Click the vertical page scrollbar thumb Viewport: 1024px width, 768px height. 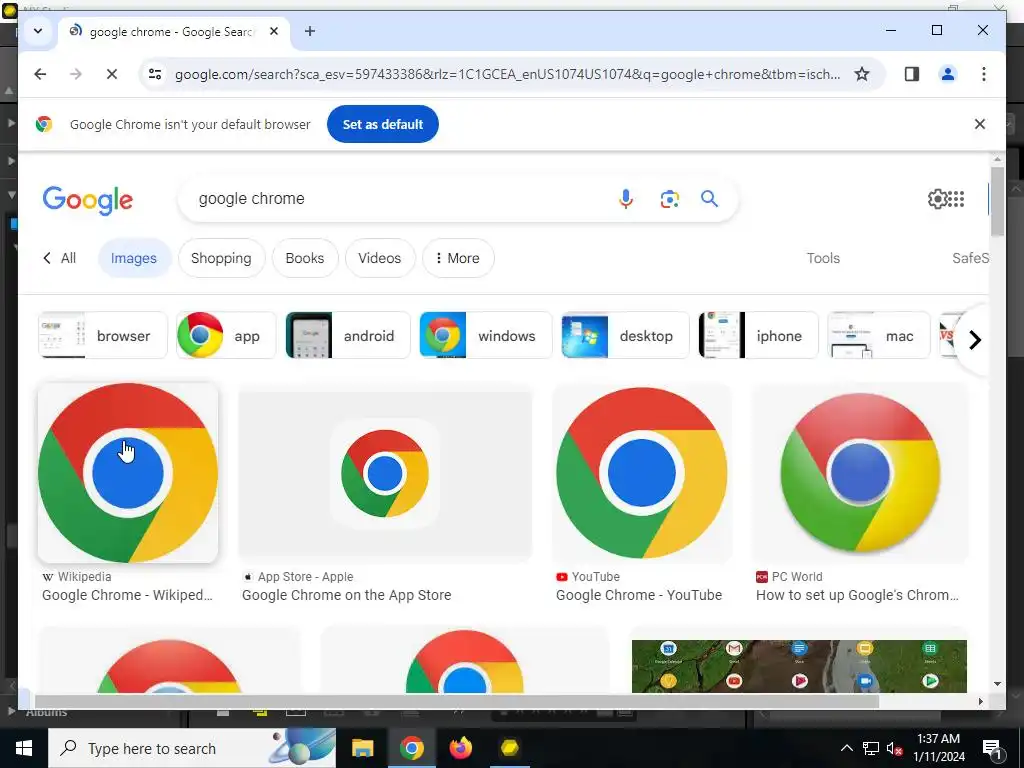[x=997, y=202]
